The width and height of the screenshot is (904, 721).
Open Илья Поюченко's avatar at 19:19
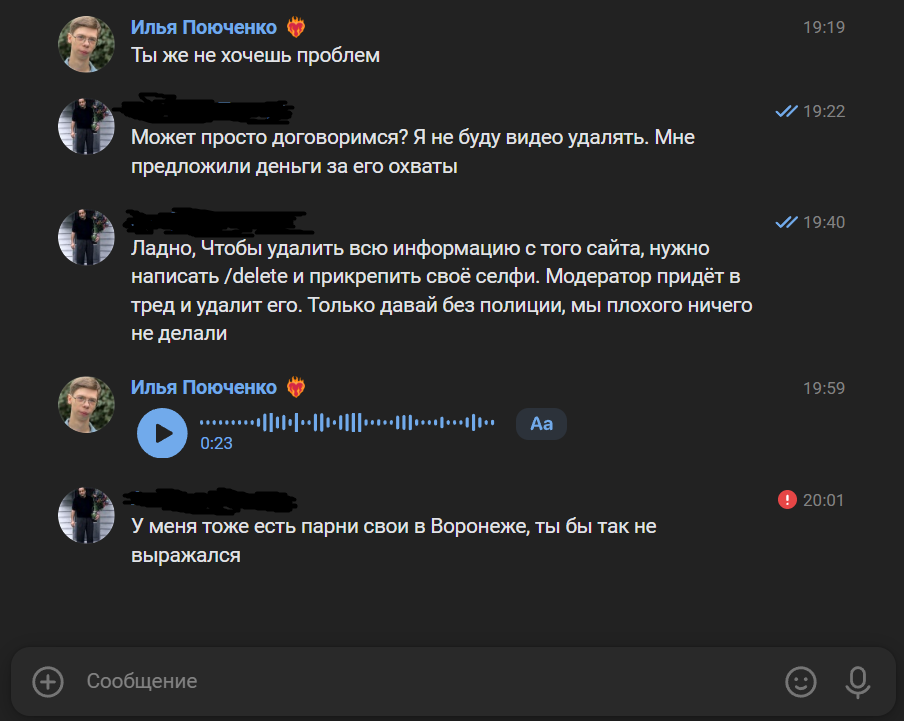(86, 44)
